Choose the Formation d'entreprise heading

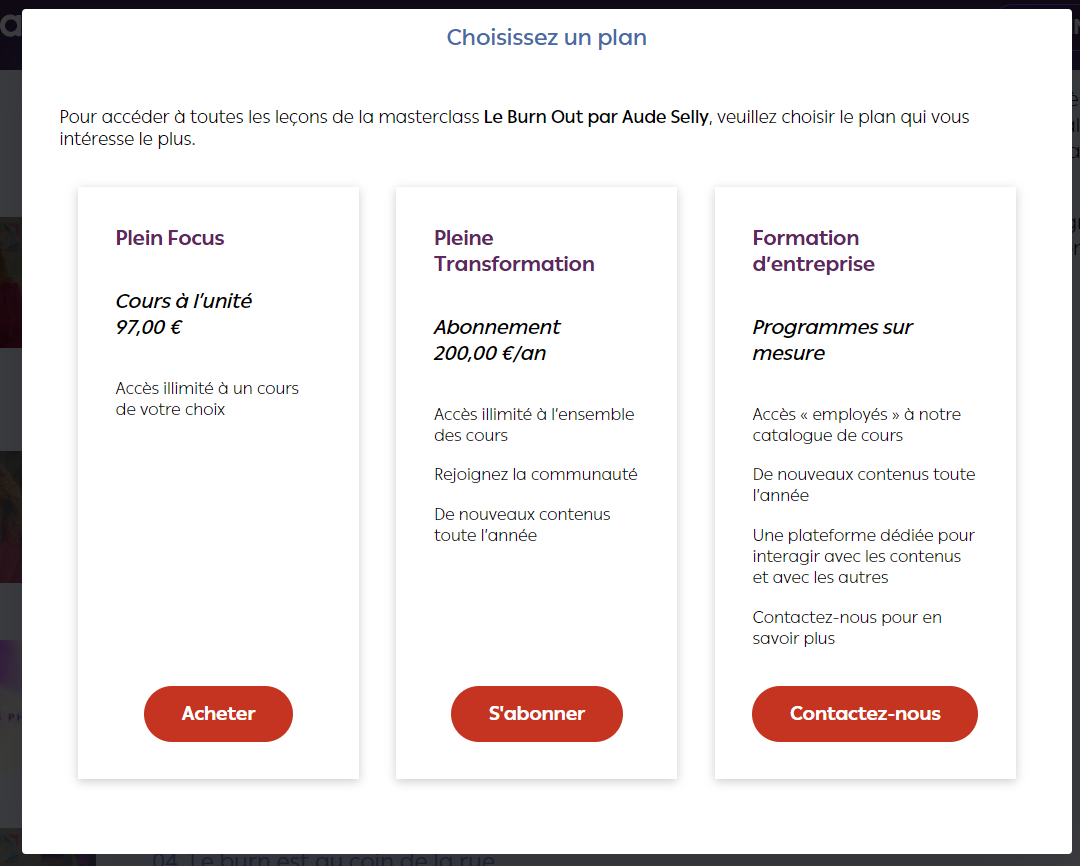pos(813,251)
